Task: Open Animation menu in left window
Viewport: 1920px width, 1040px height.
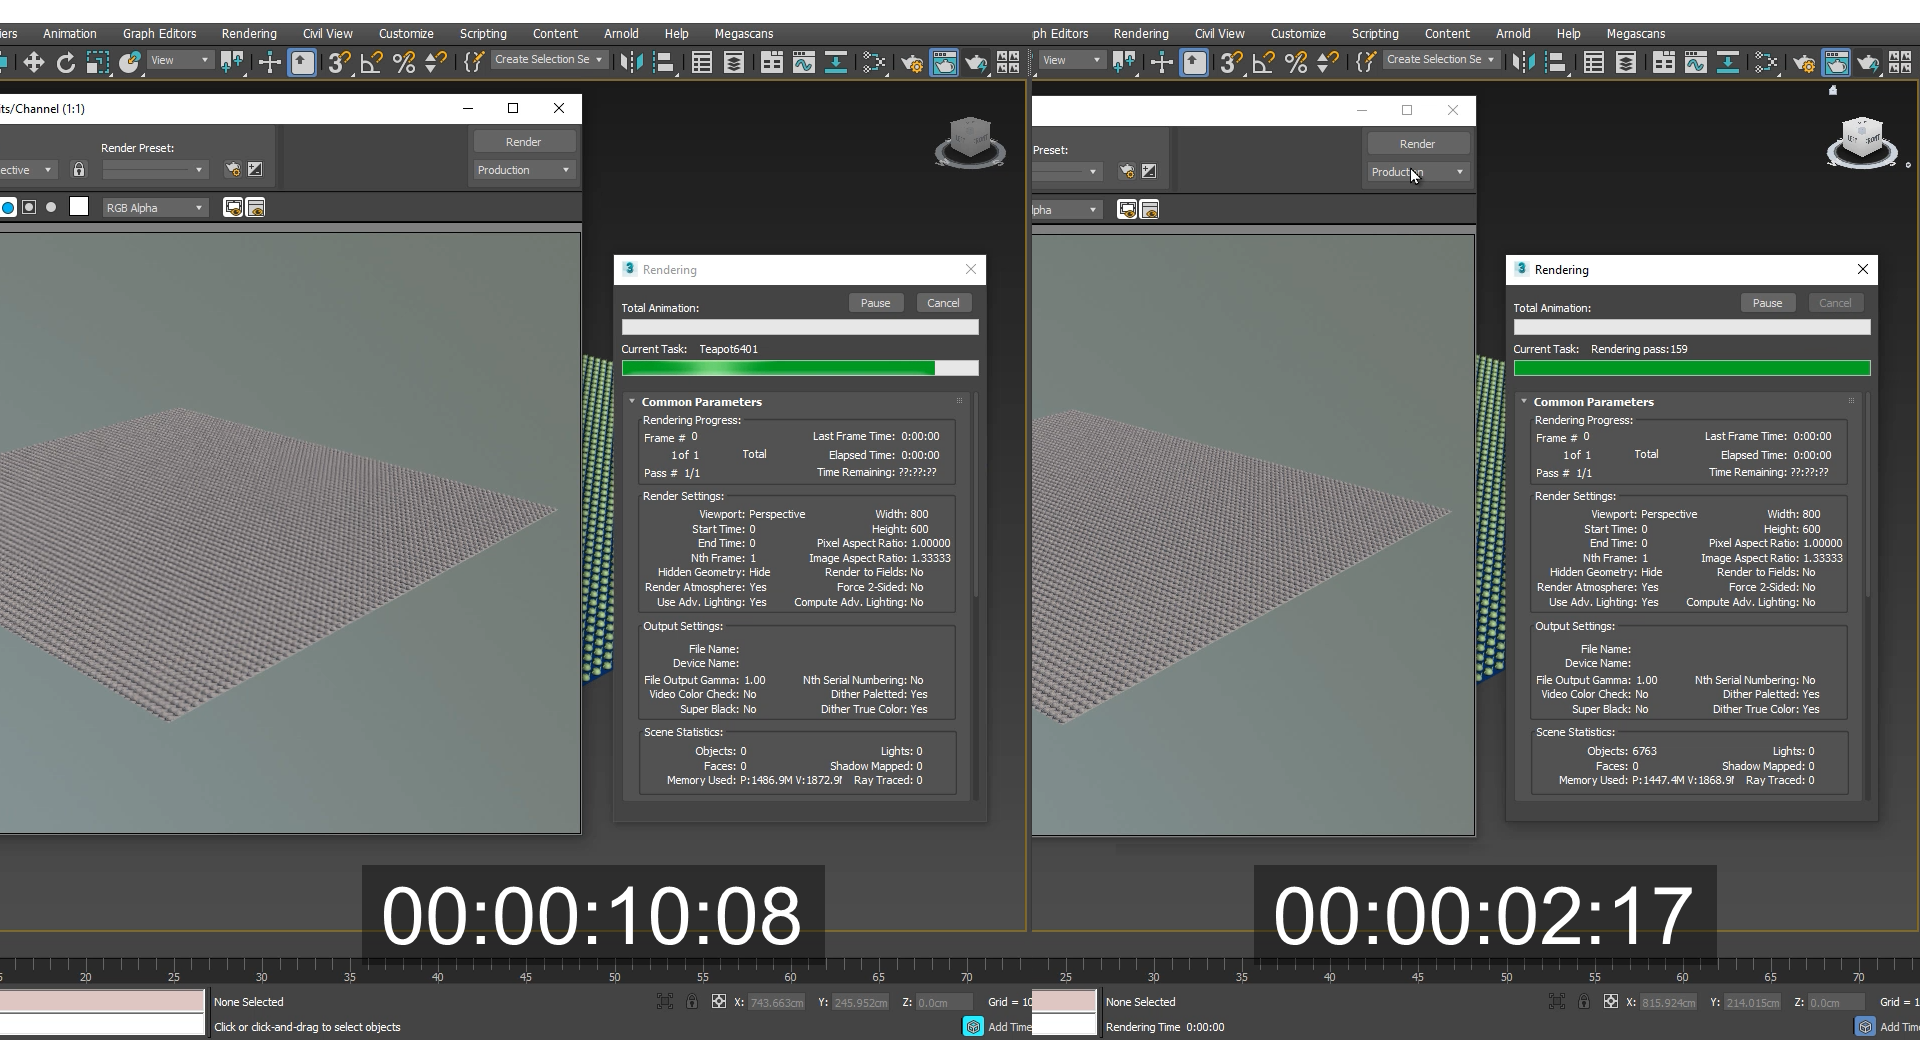Action: tap(70, 33)
